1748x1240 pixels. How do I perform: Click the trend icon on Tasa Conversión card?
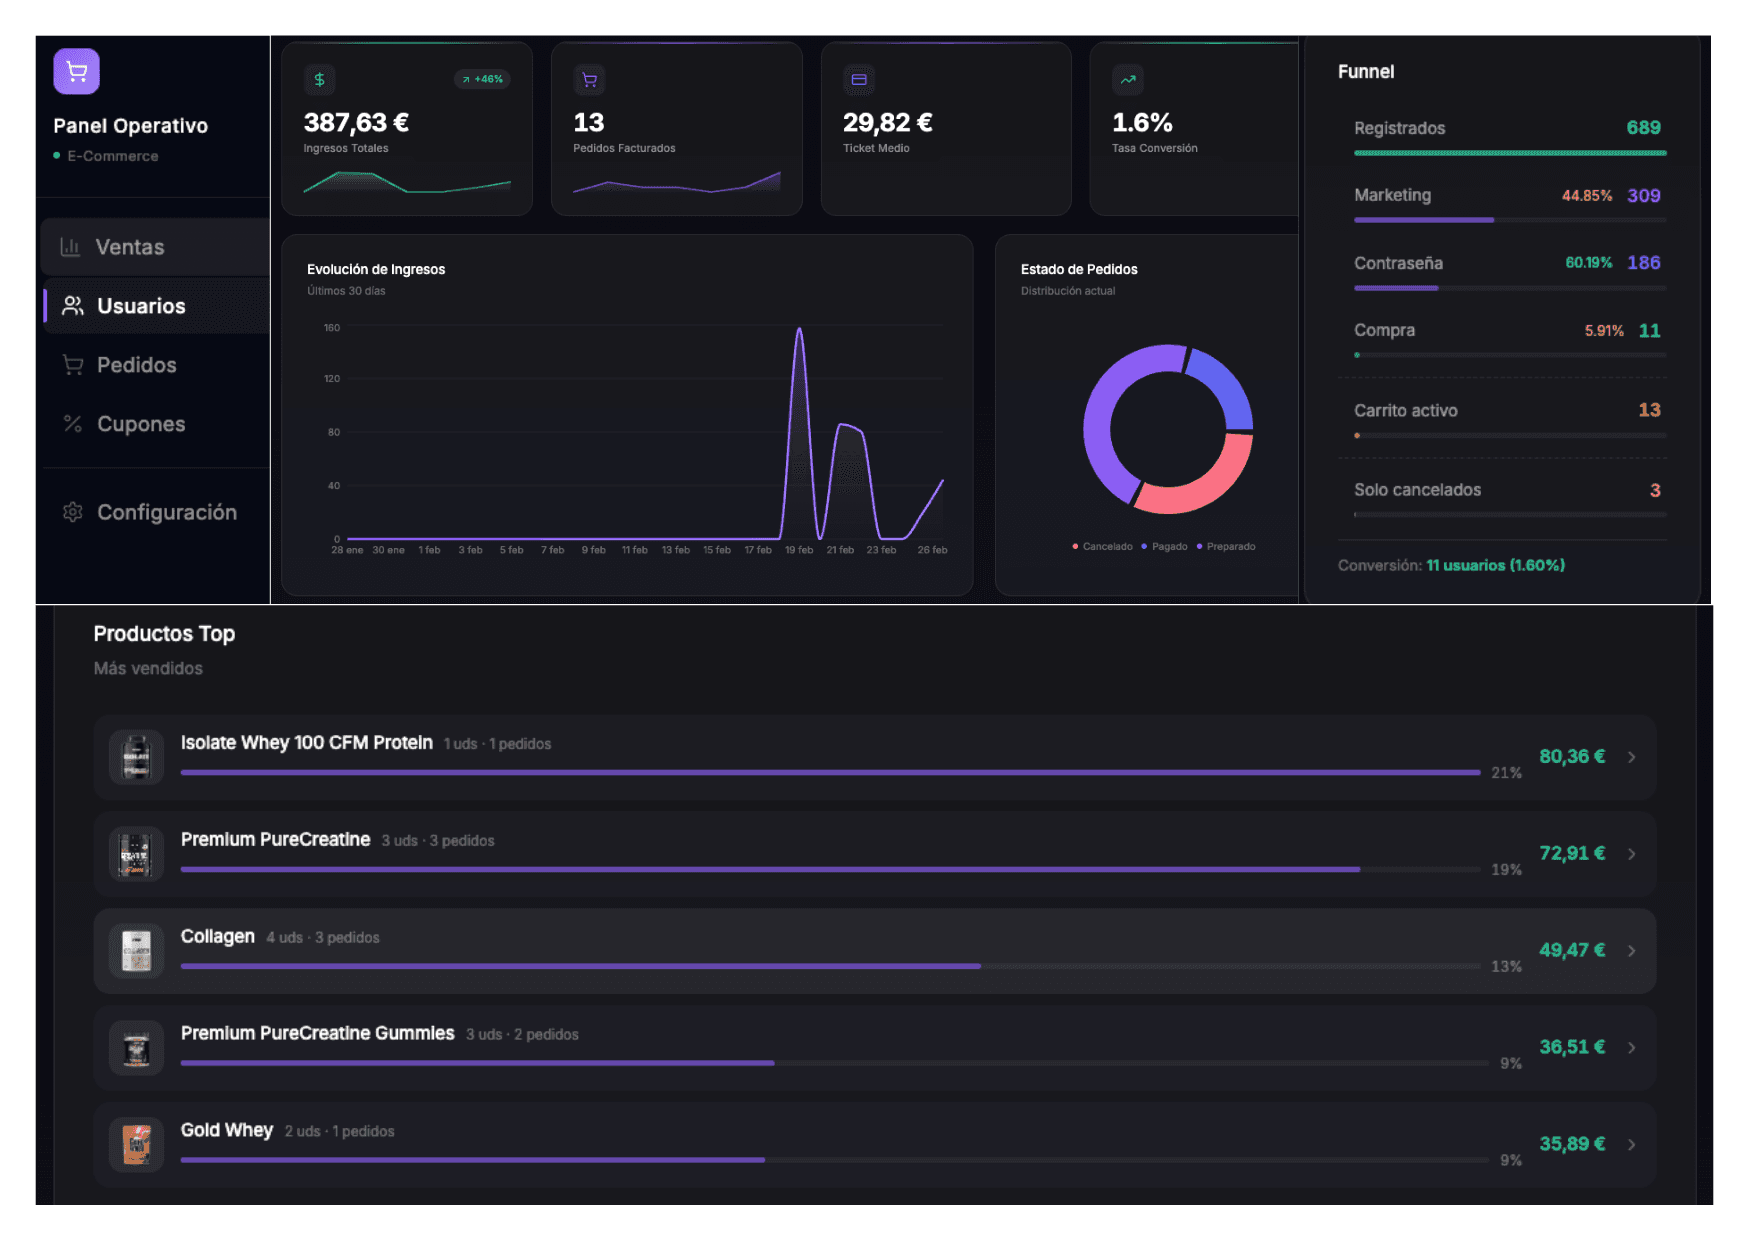[1128, 80]
